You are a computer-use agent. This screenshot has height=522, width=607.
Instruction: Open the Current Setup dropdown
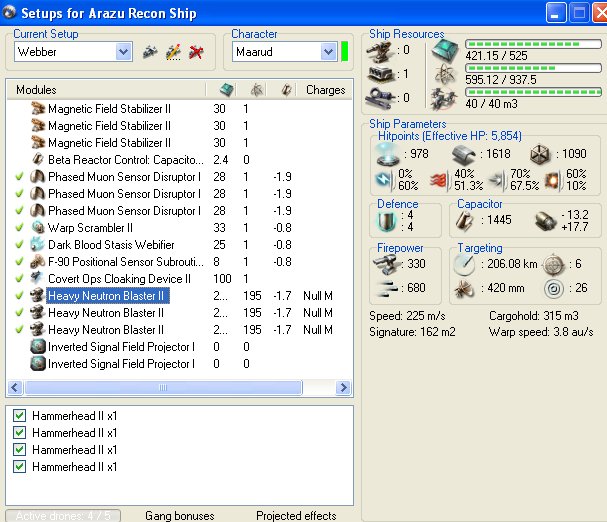124,51
